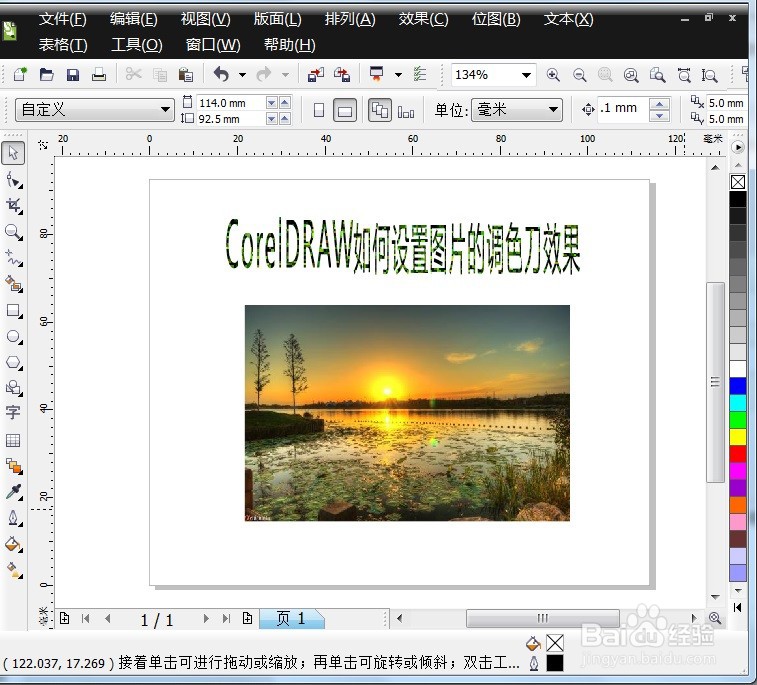The height and width of the screenshot is (685, 757).
Task: Toggle apply layout to current page only
Action: coord(406,112)
